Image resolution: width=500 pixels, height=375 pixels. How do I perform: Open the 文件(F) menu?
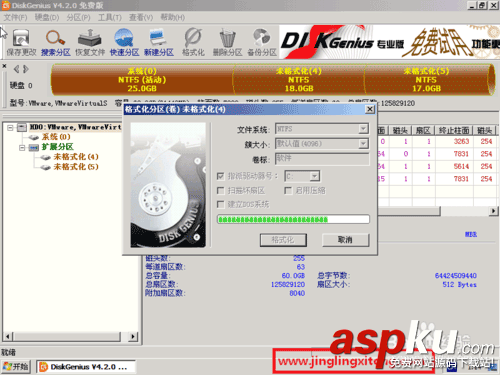[x=15, y=17]
